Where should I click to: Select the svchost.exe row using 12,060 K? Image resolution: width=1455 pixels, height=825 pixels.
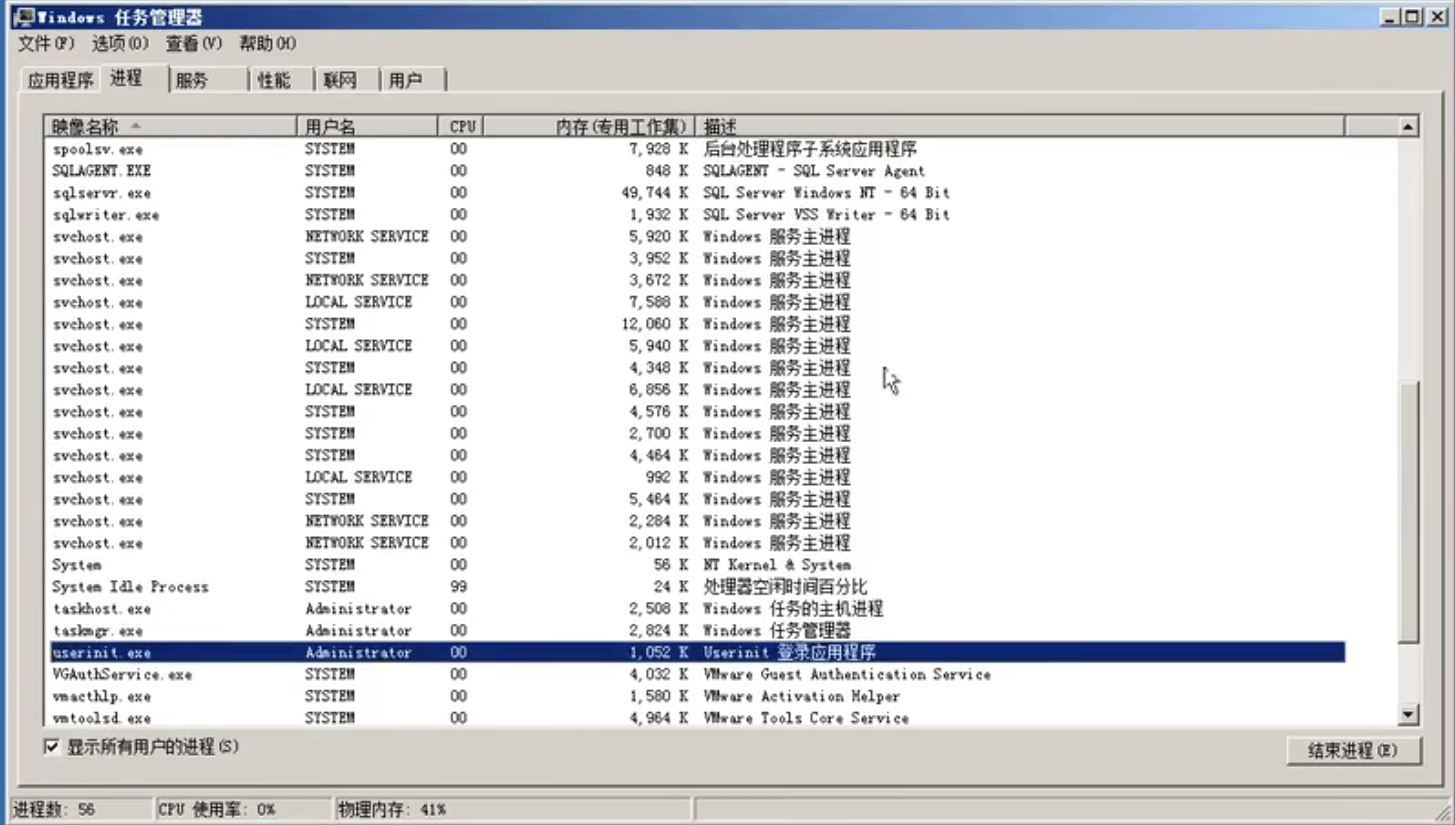[697, 324]
